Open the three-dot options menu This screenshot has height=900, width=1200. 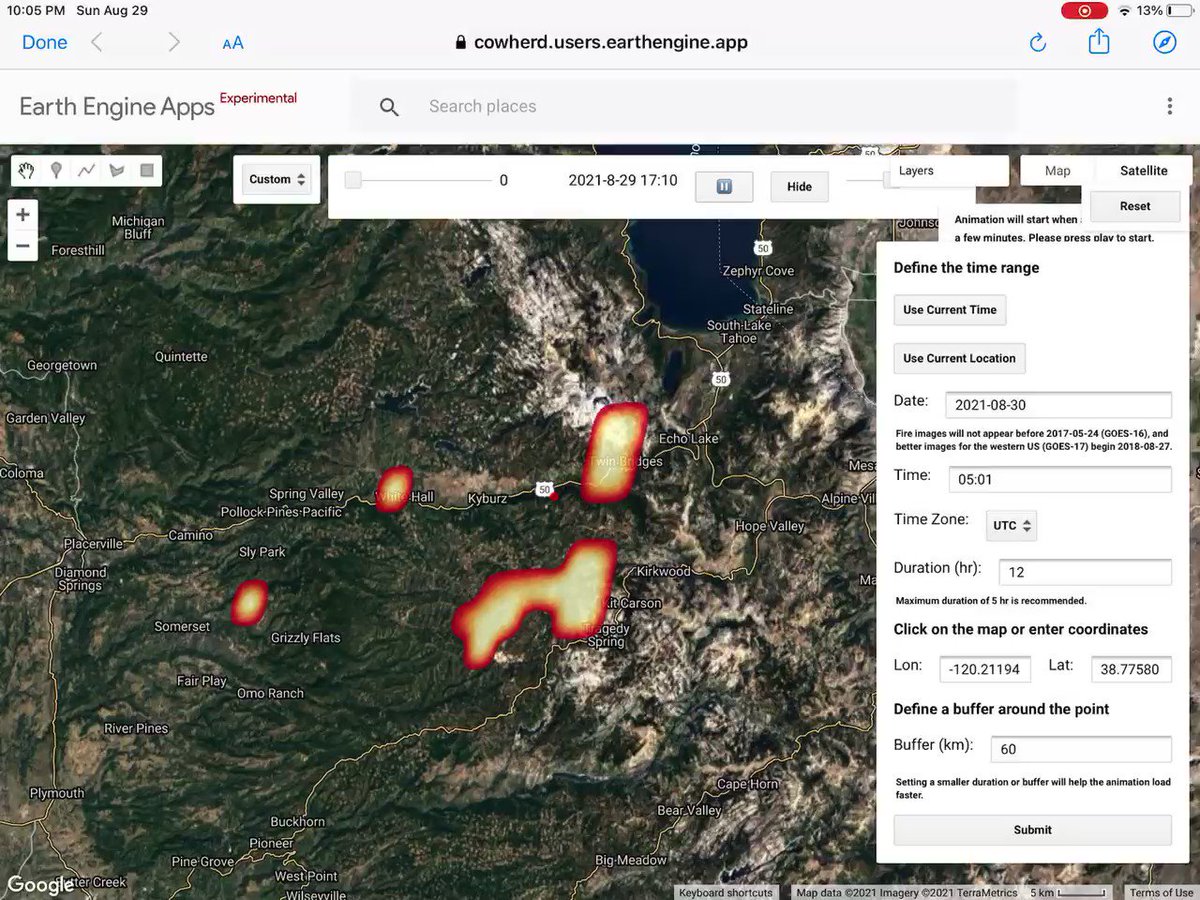1170,106
